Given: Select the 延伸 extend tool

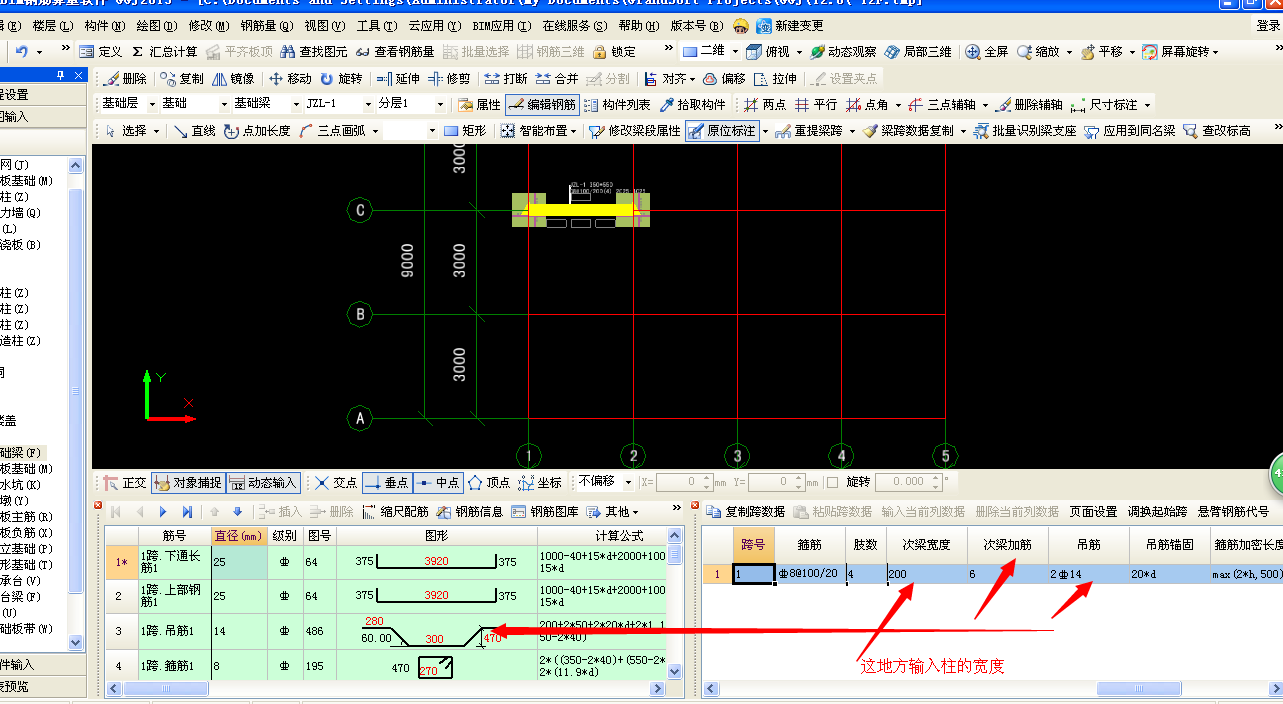Looking at the screenshot, I should coord(398,78).
